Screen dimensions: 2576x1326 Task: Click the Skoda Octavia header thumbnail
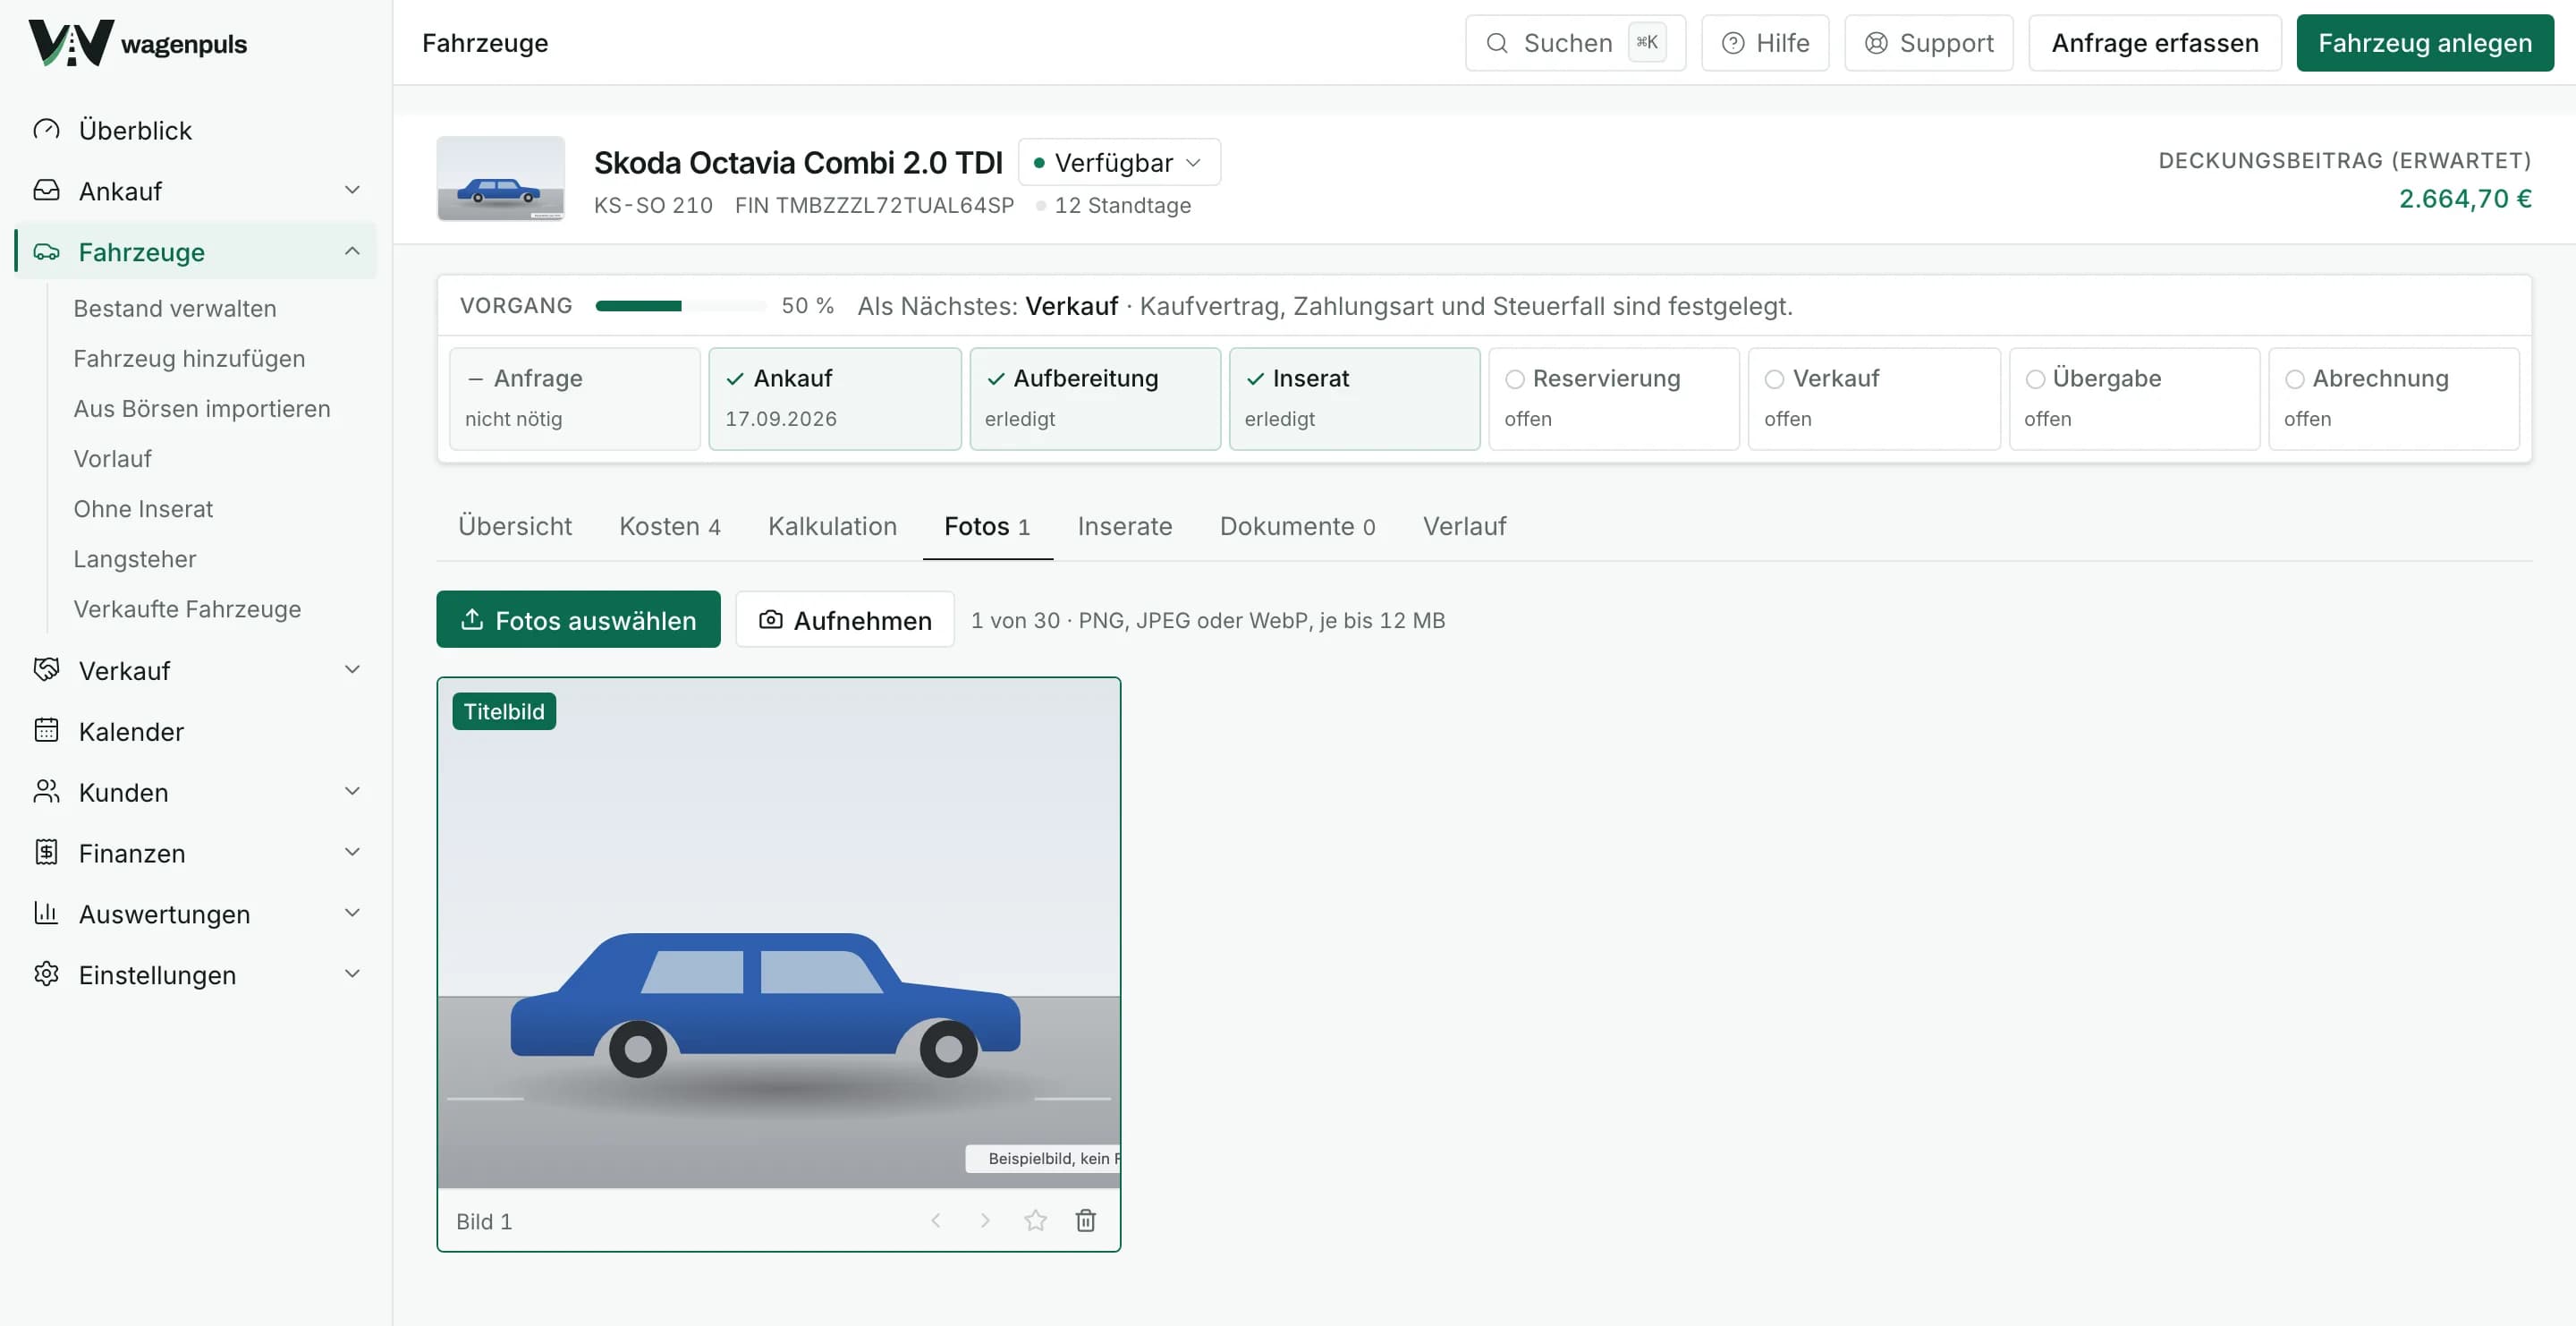coord(500,178)
